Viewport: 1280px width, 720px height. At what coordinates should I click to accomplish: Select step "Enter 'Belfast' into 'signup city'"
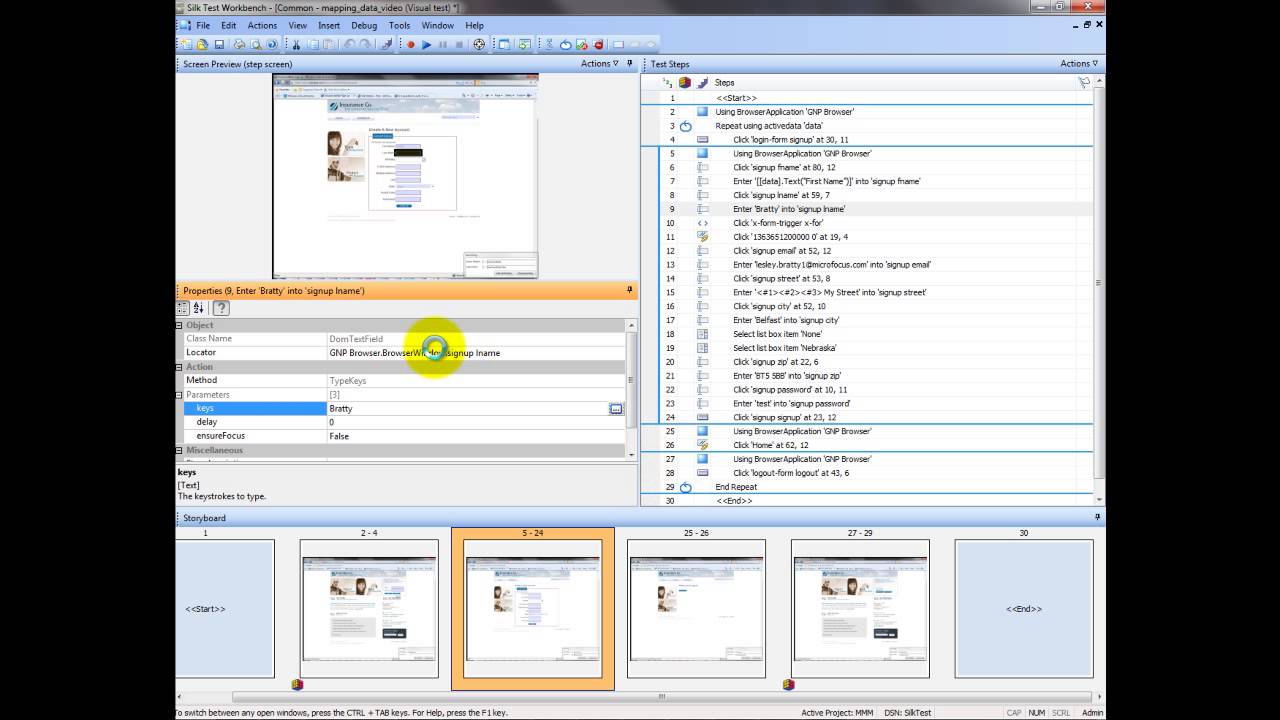(786, 320)
